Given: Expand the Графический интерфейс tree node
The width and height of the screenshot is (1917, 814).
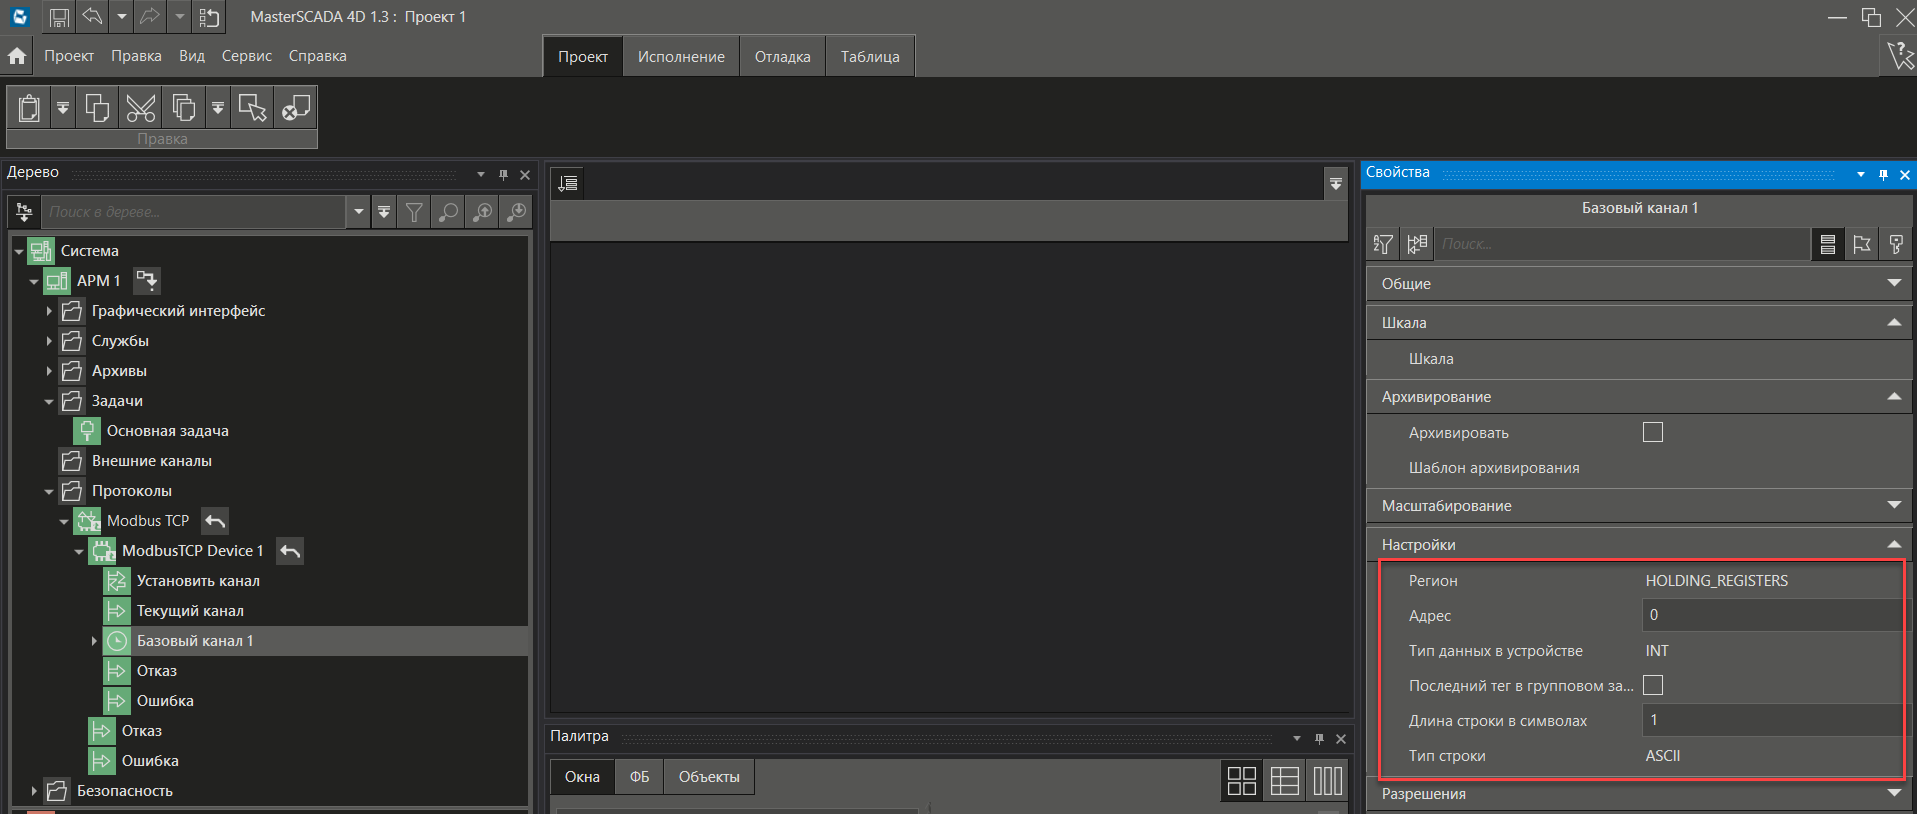Looking at the screenshot, I should (49, 311).
